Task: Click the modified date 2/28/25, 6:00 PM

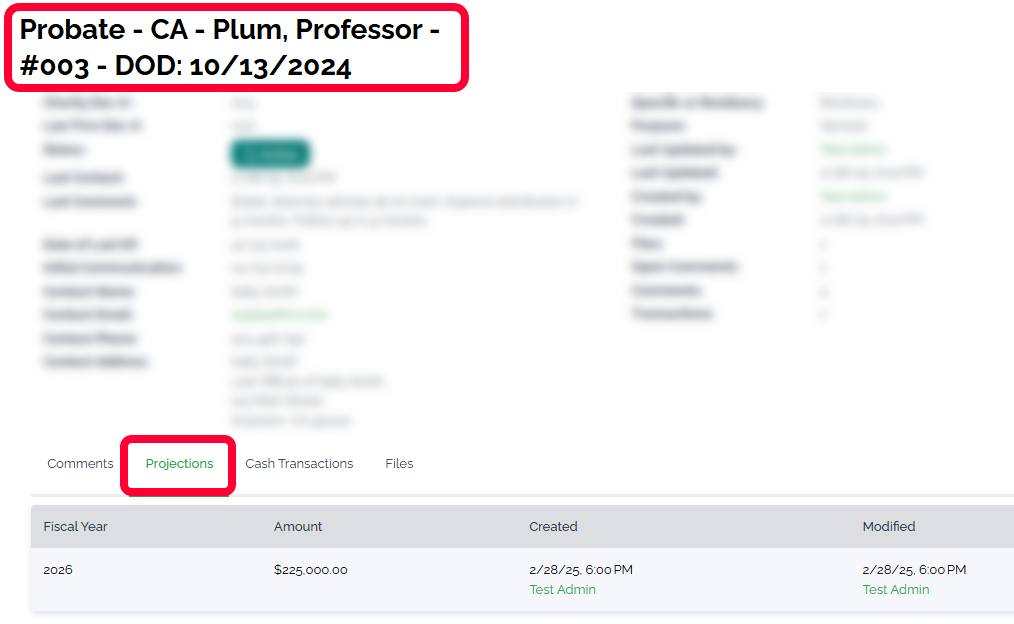Action: (914, 570)
